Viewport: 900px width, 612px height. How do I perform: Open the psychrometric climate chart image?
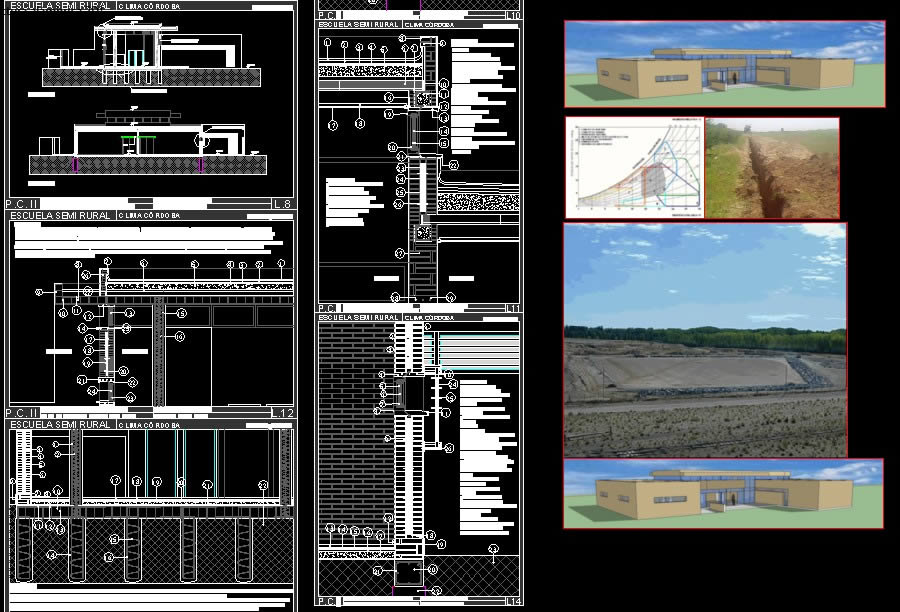[x=634, y=167]
